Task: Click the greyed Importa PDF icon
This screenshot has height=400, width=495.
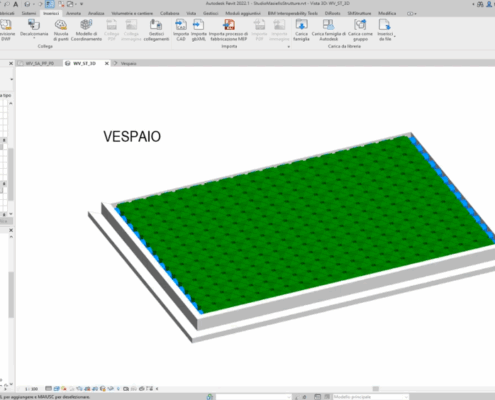Action: pos(259,25)
